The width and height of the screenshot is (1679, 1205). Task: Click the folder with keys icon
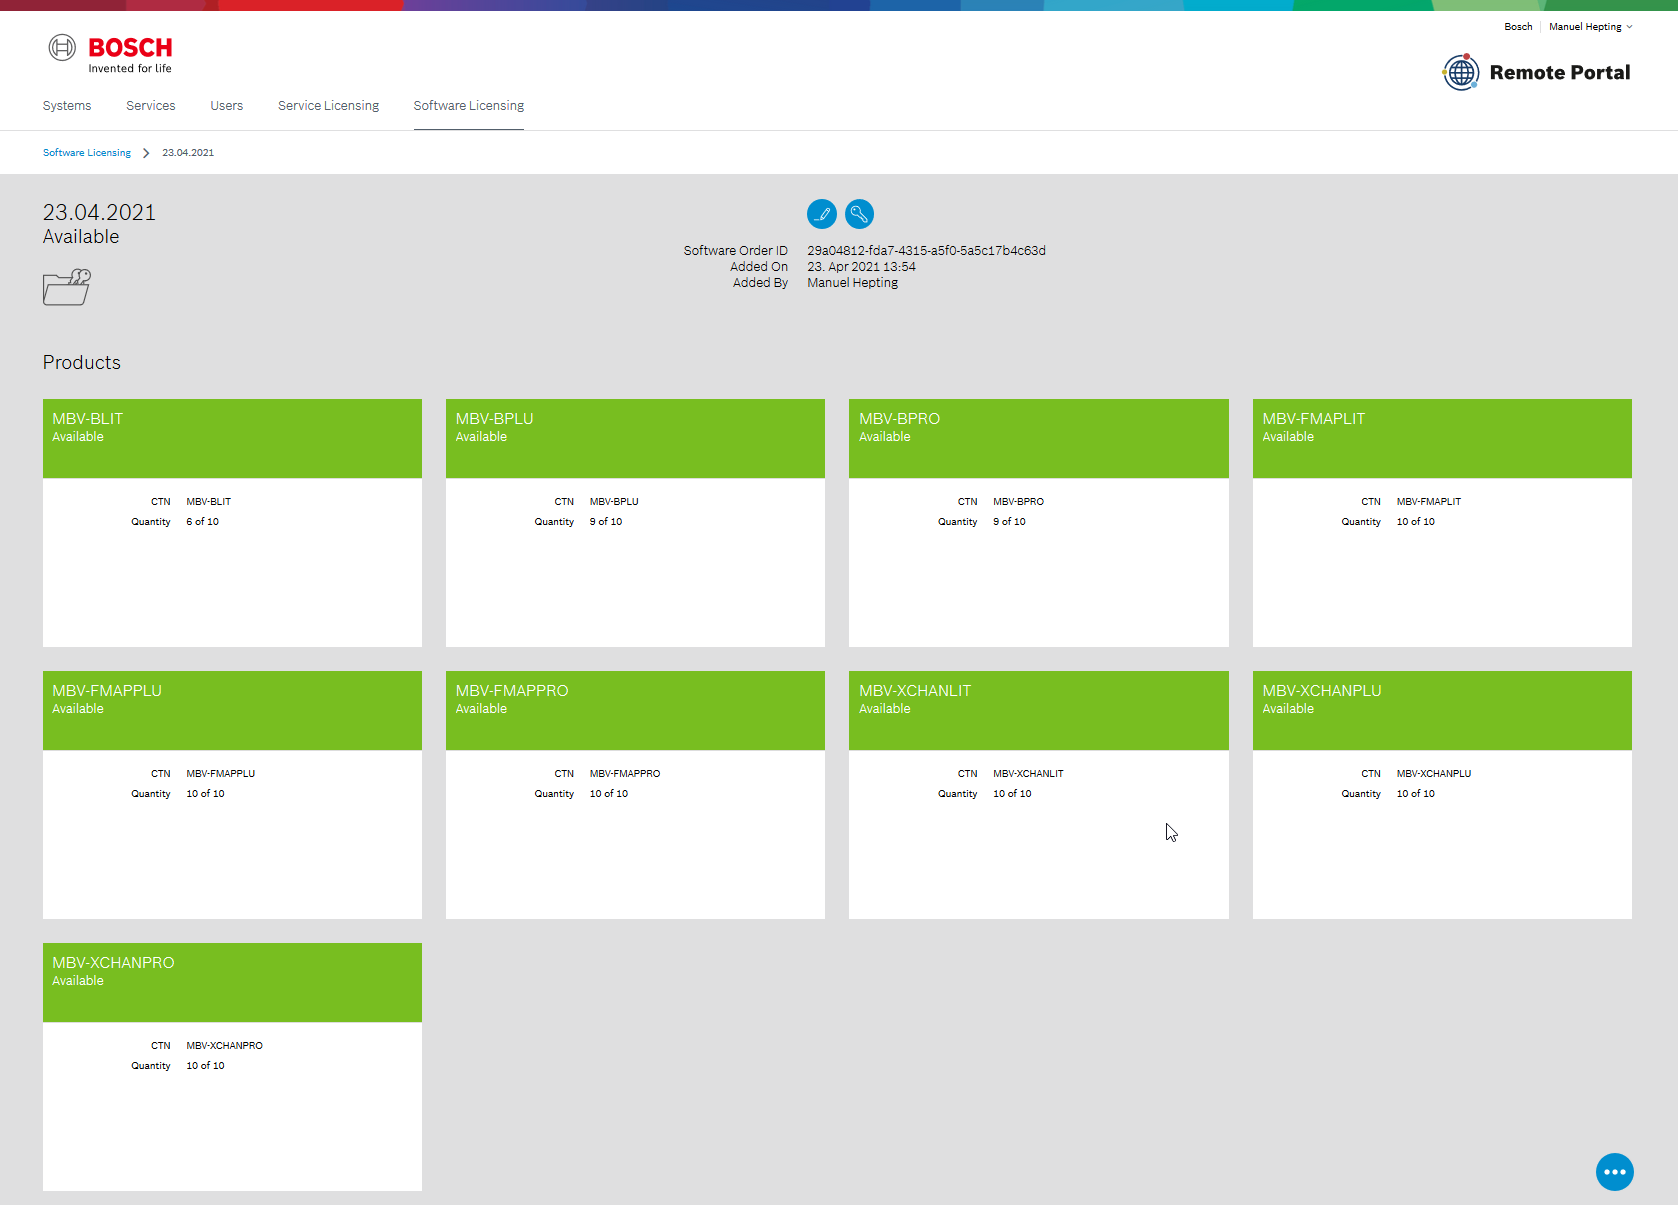67,287
